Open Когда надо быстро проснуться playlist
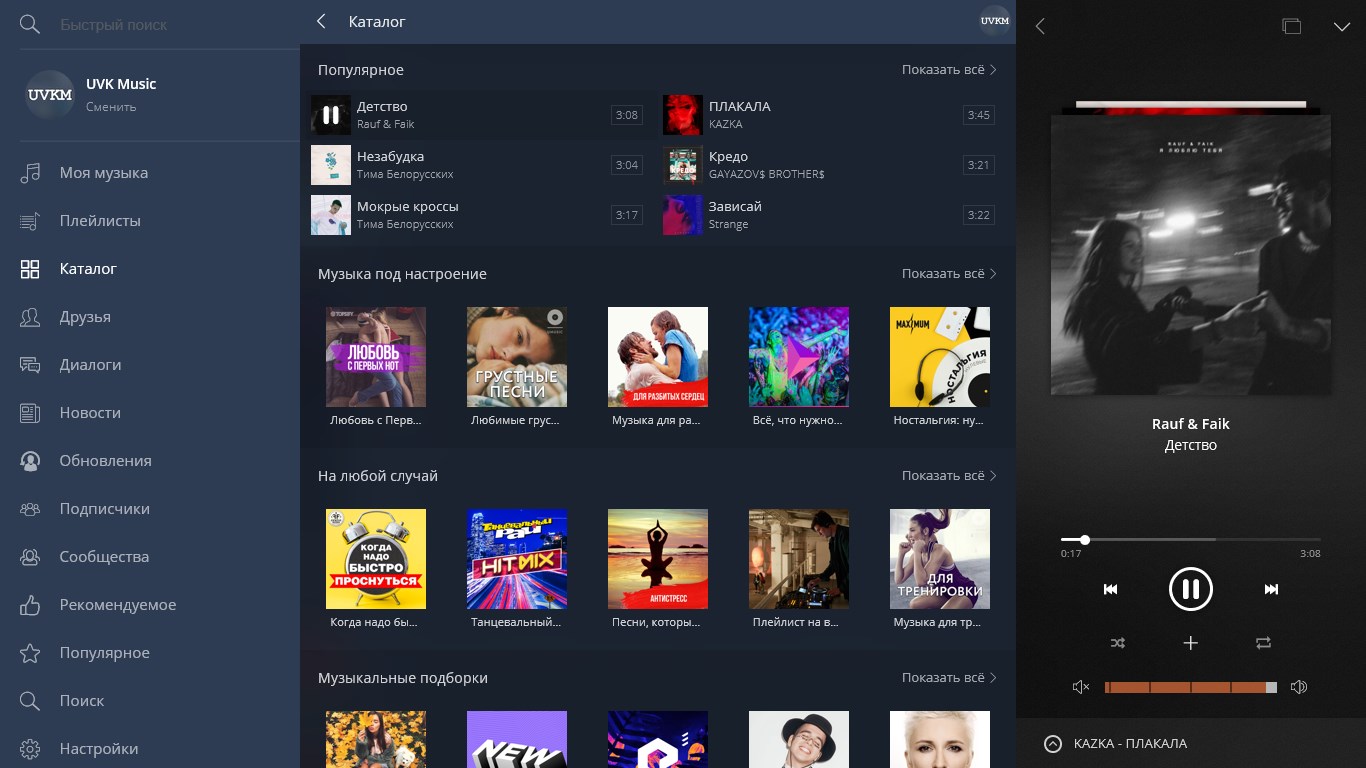Screen dimensions: 1366x768 click(376, 559)
